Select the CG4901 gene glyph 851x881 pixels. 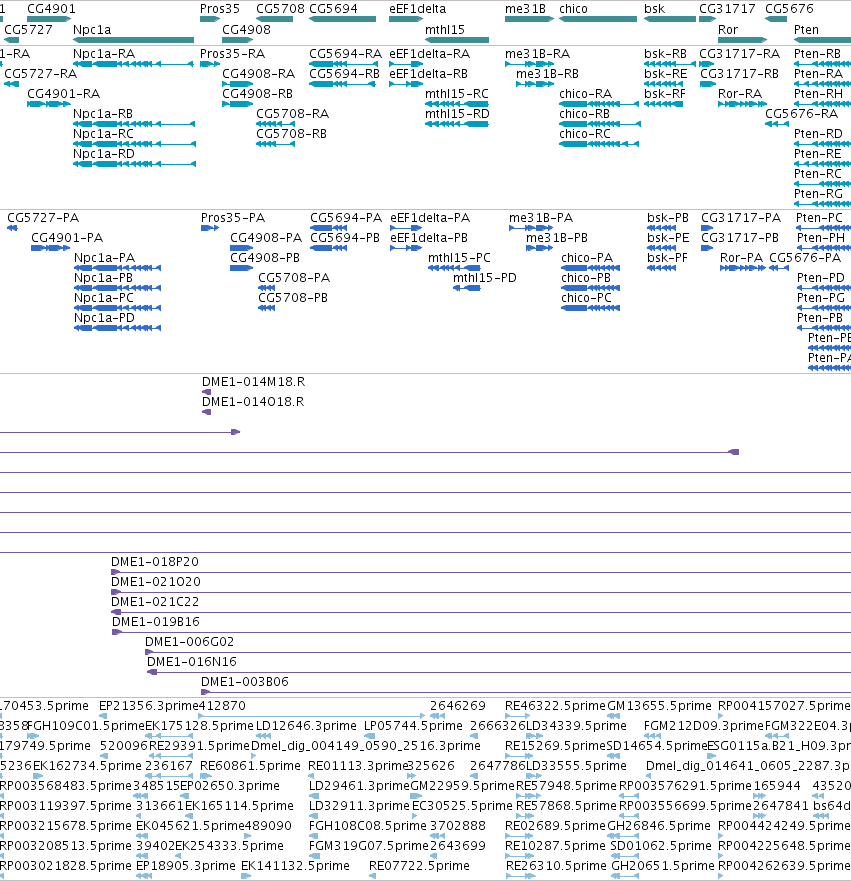click(x=49, y=19)
